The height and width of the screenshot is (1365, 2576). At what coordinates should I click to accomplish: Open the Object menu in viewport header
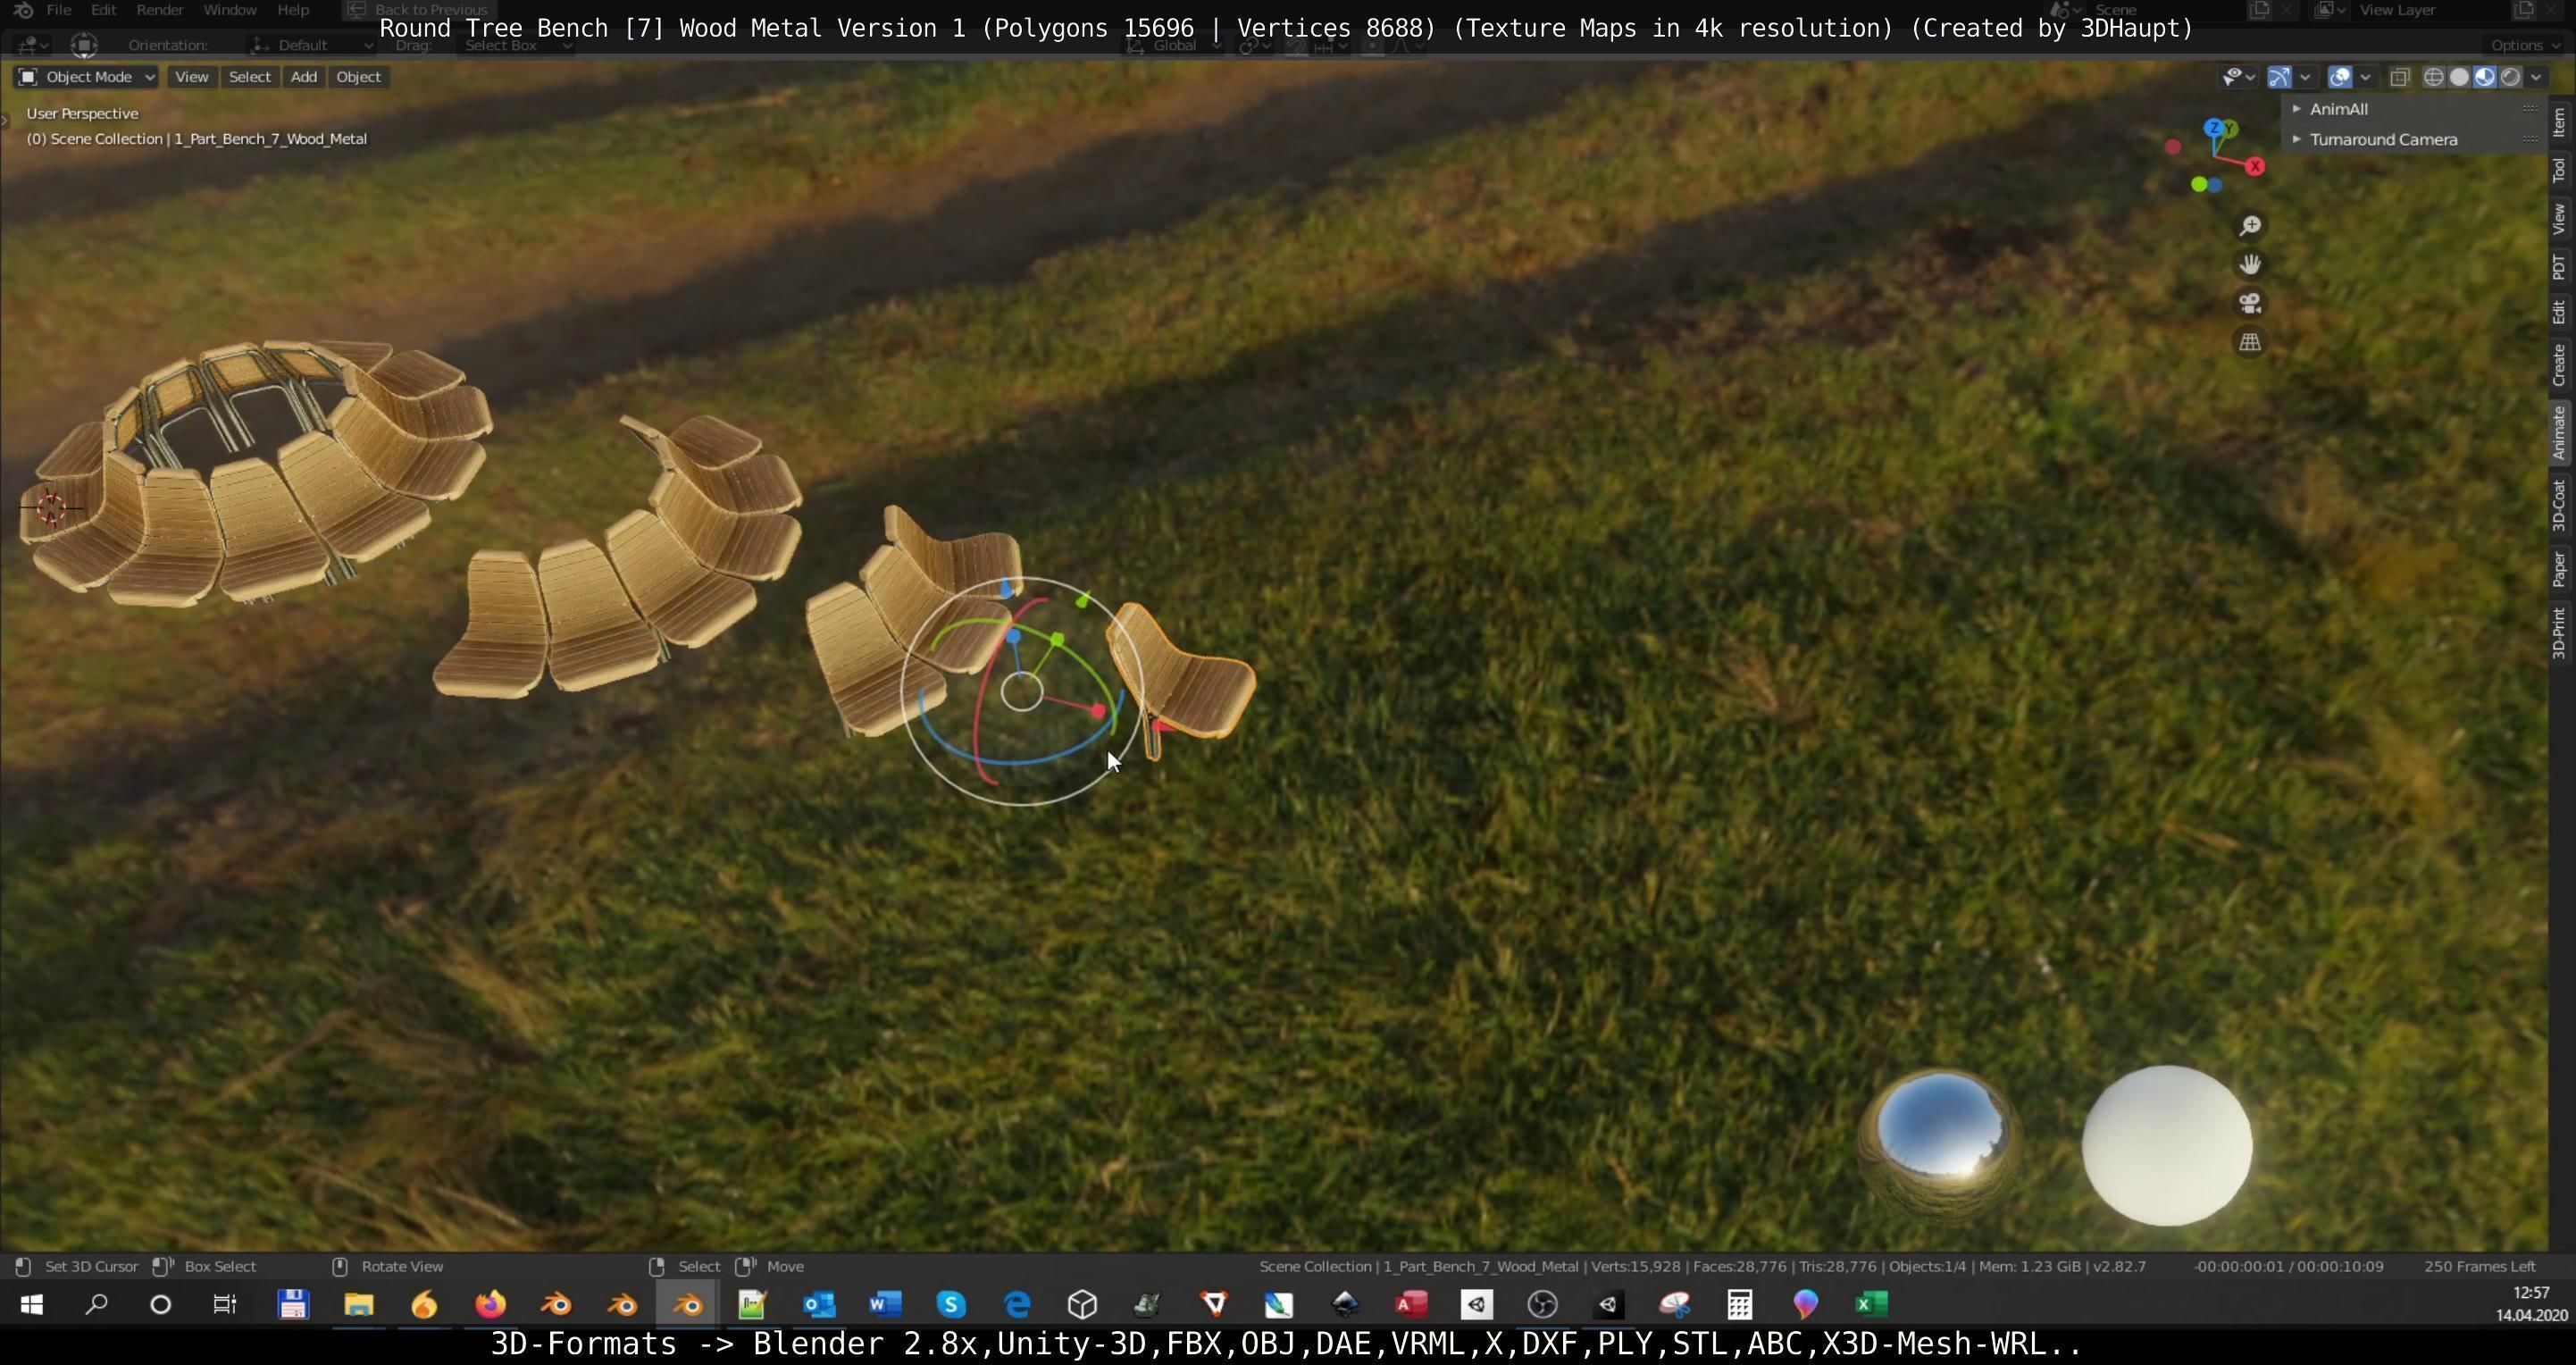click(358, 77)
